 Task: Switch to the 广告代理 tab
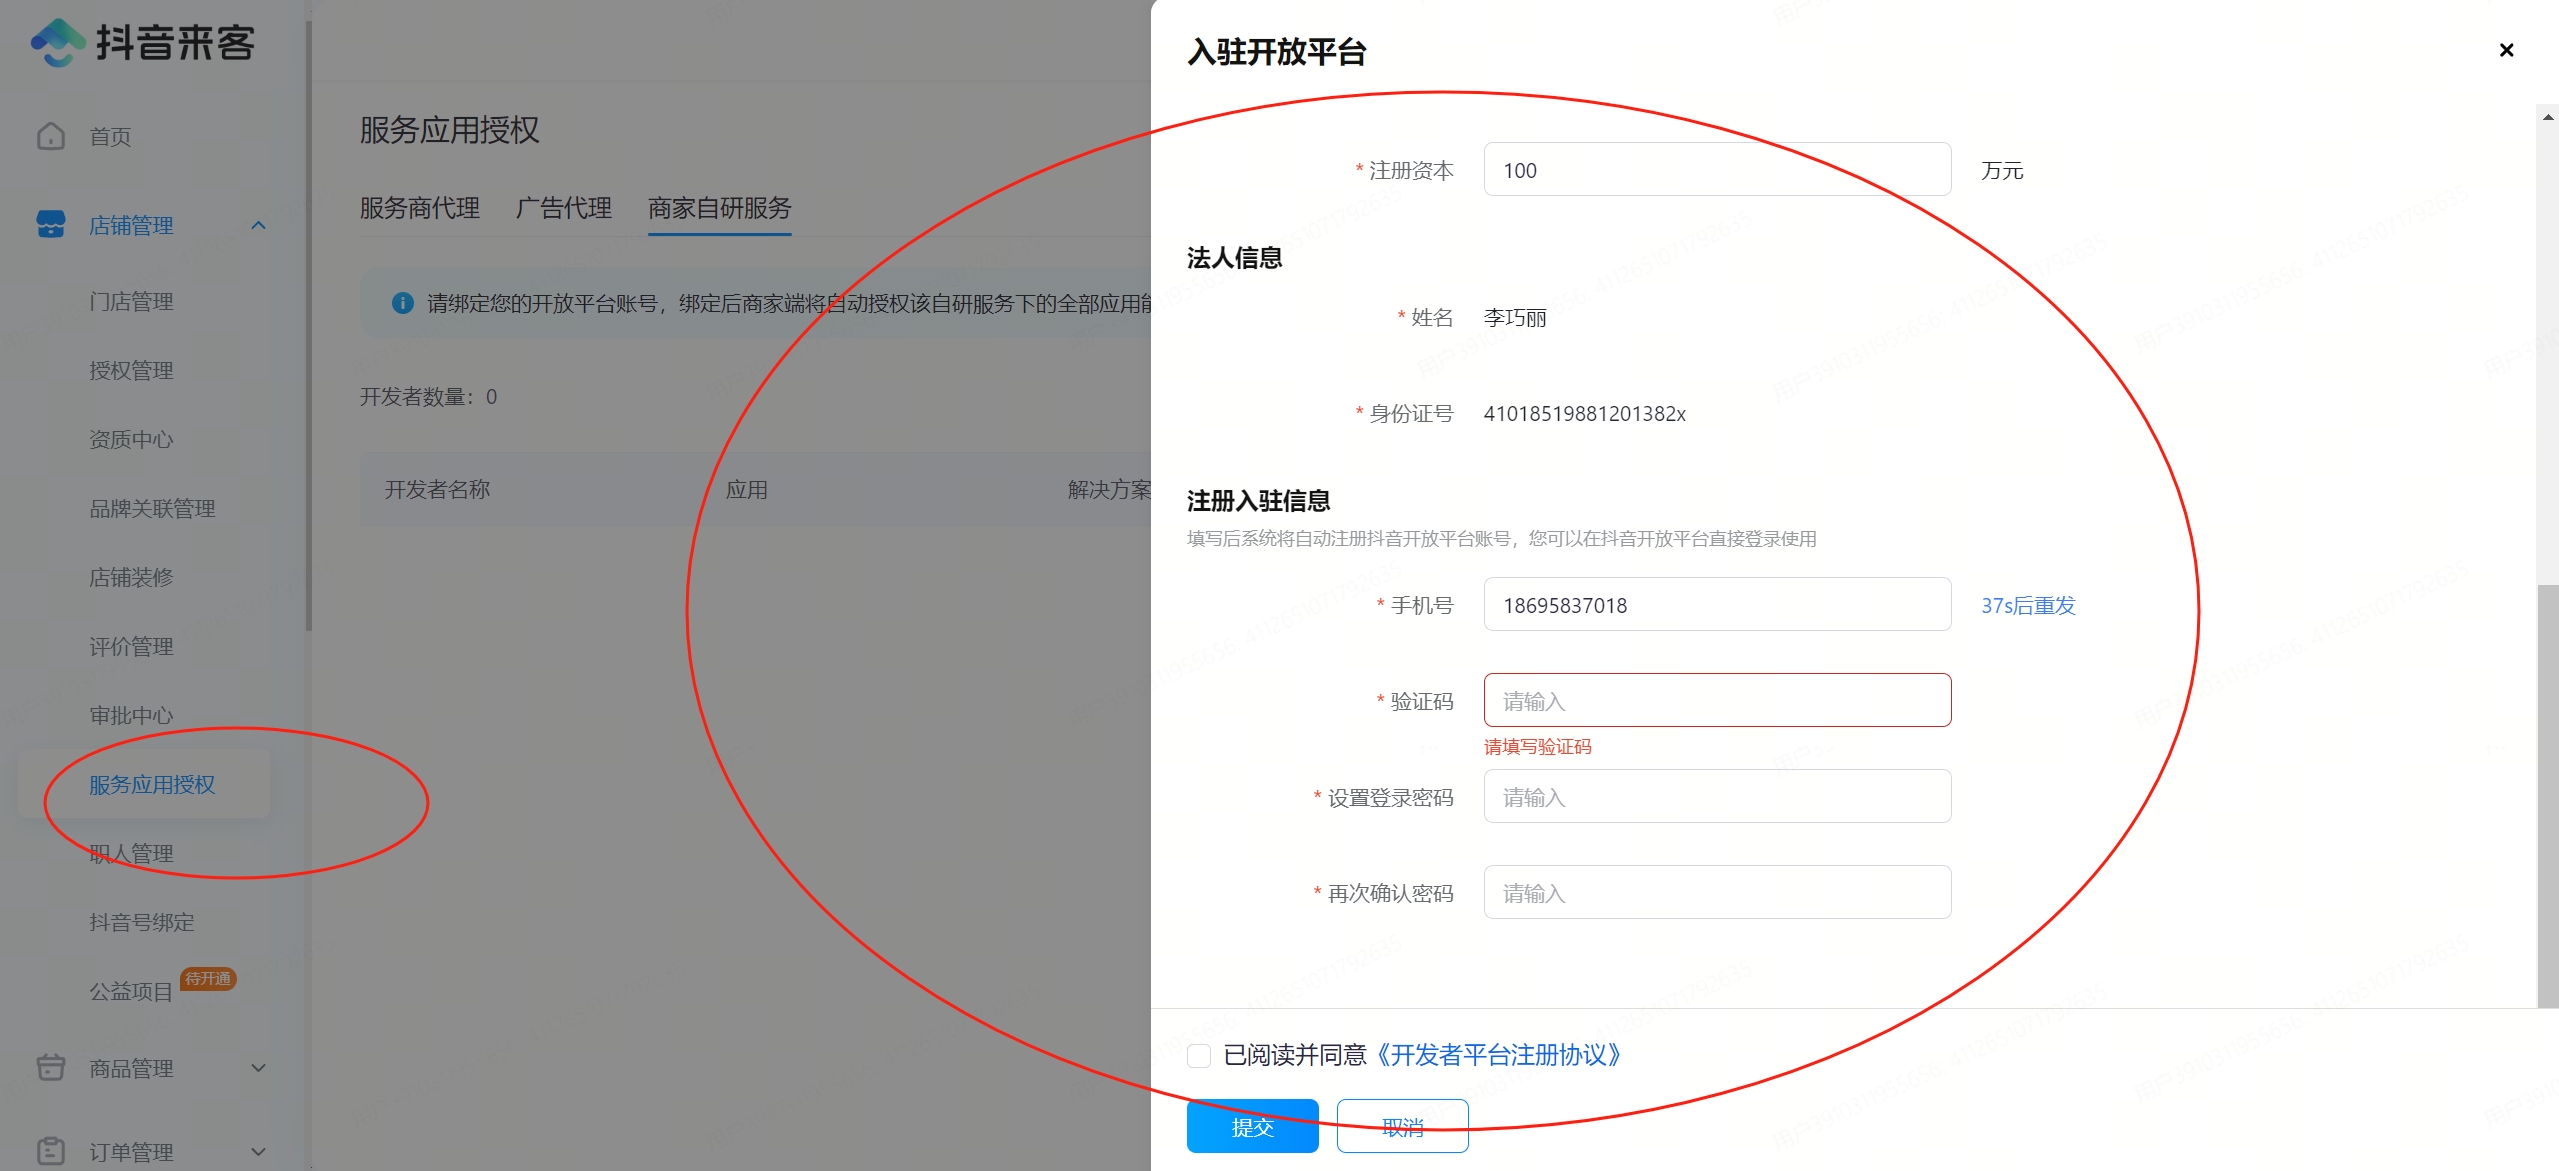563,208
